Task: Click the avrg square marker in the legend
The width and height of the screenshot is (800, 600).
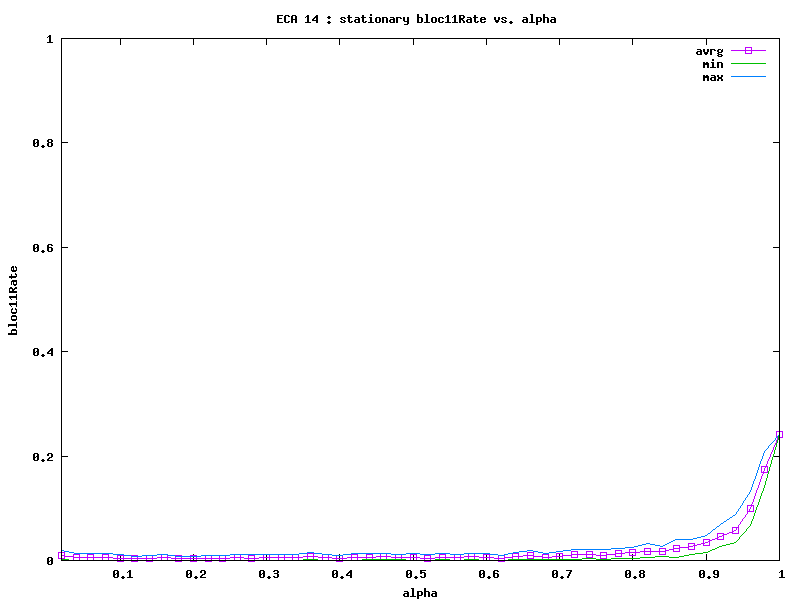Action: click(748, 50)
